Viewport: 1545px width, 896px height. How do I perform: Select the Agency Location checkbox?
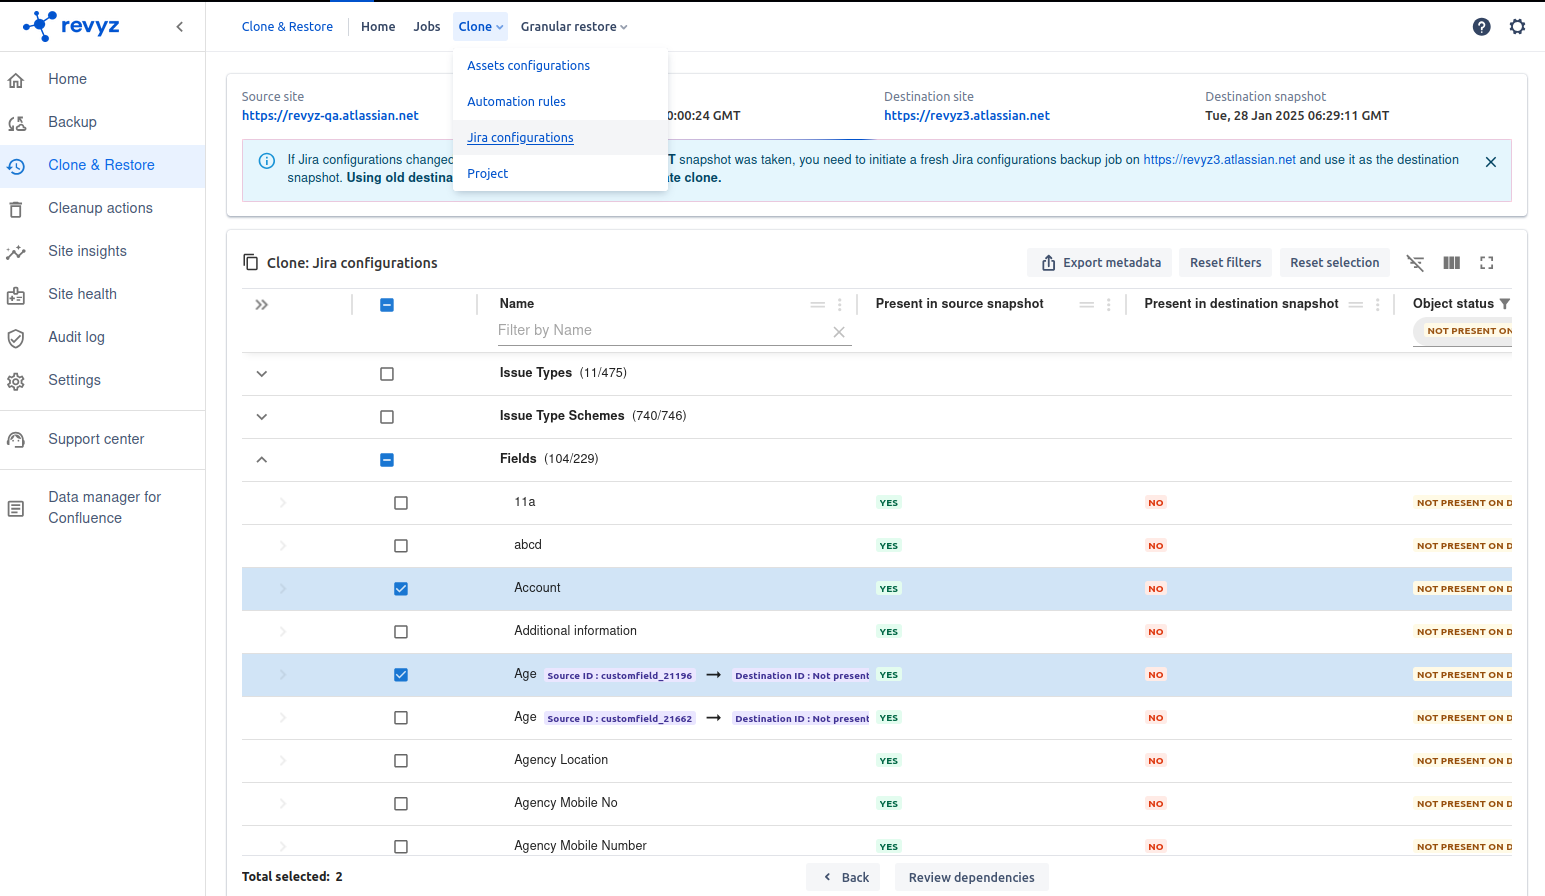(401, 761)
